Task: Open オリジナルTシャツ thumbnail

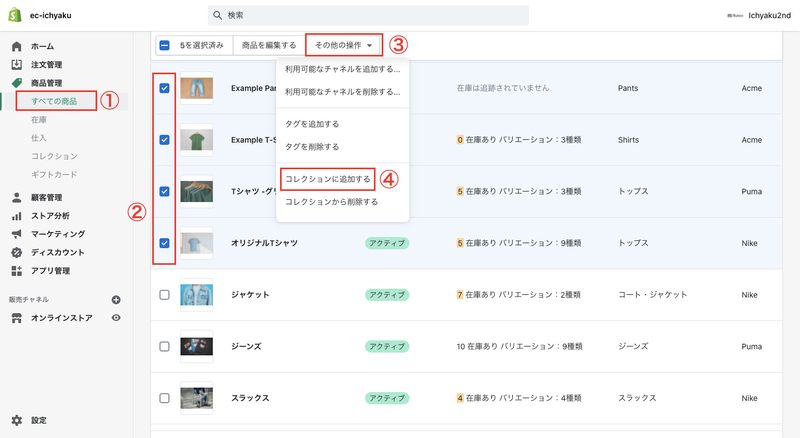Action: click(196, 243)
